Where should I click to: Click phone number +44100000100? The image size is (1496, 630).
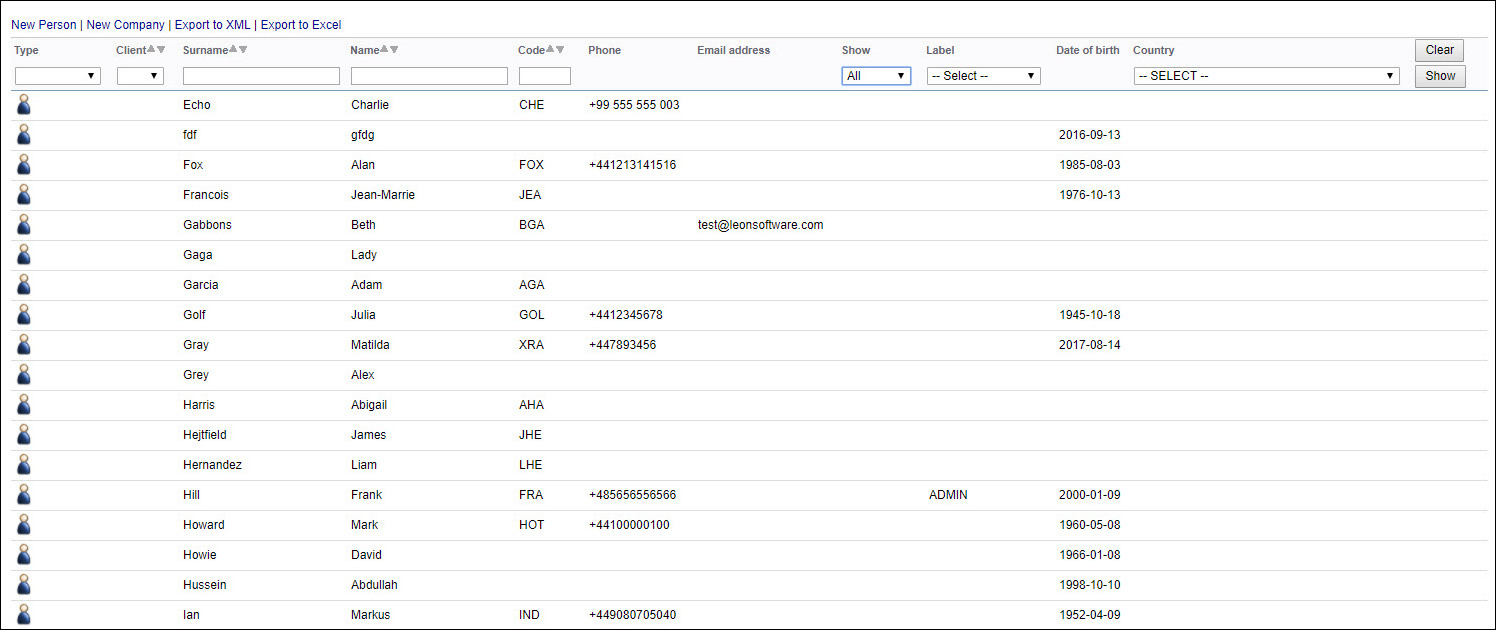pos(629,525)
